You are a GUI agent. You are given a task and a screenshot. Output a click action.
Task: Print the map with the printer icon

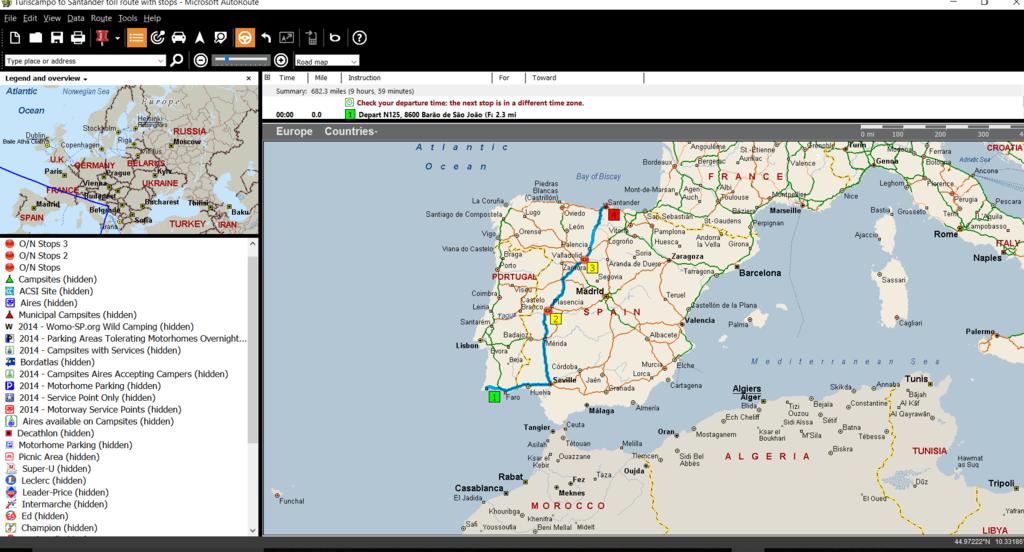pos(78,38)
